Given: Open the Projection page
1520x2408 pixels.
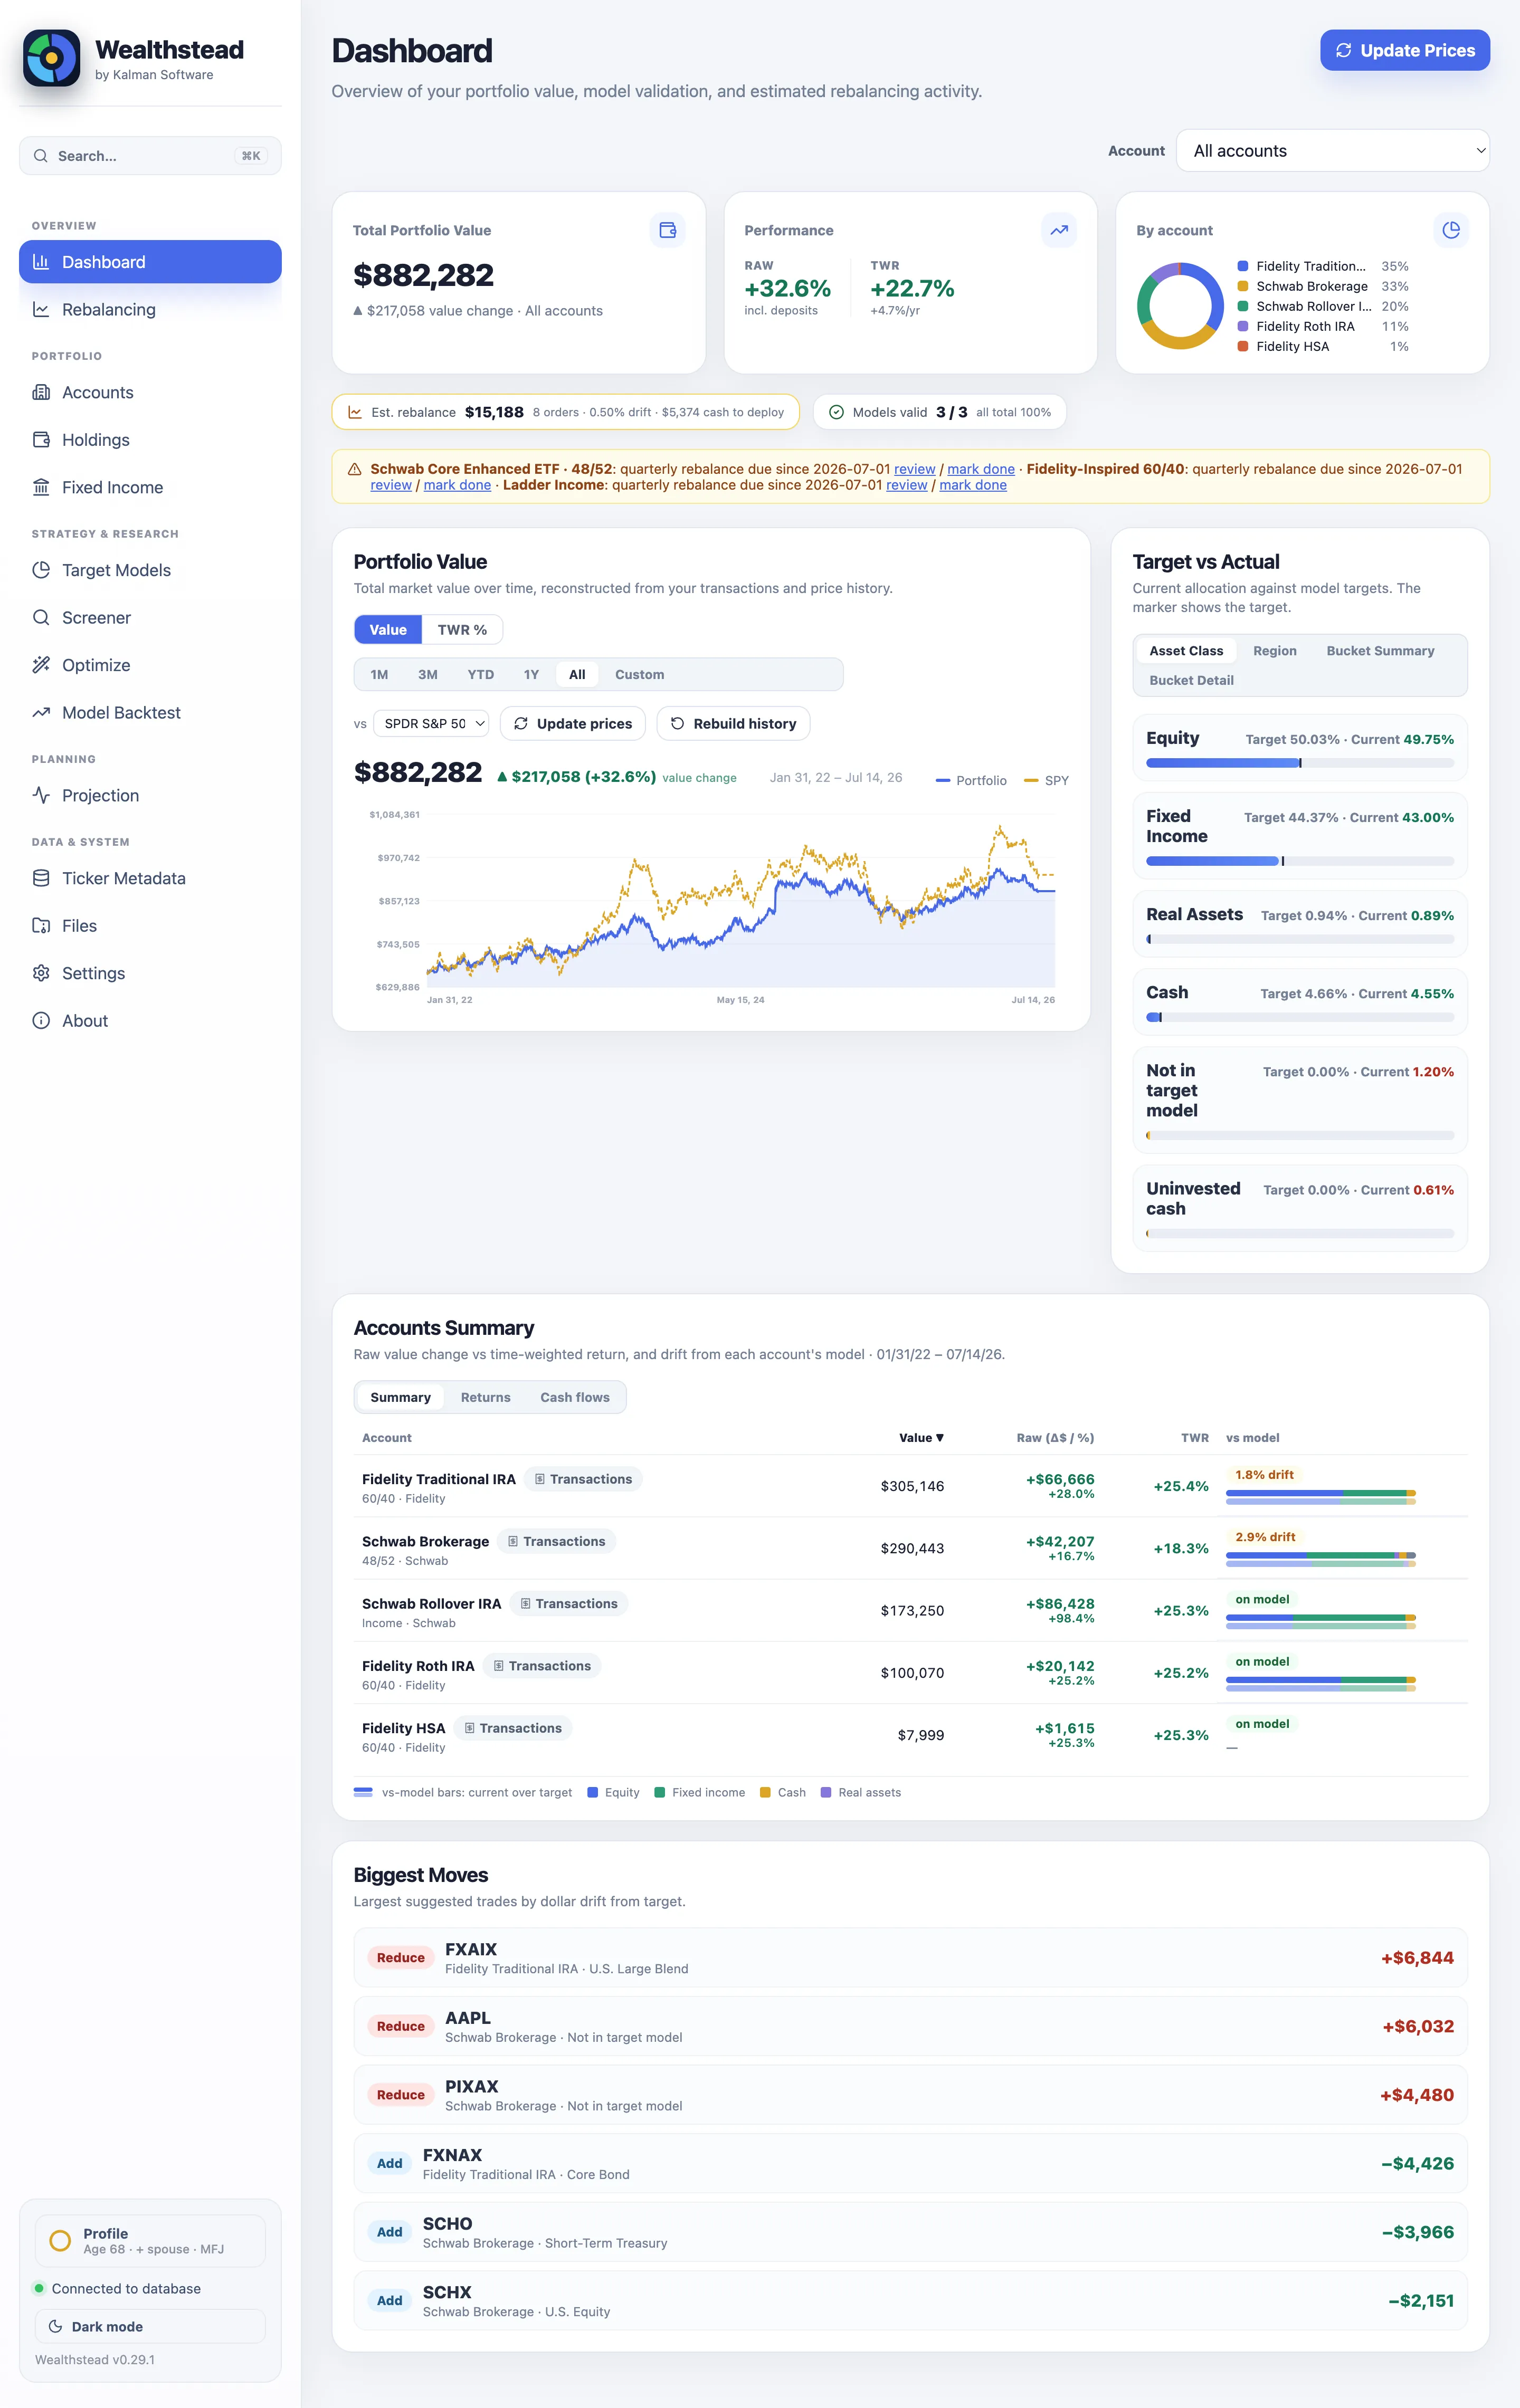Looking at the screenshot, I should pyautogui.click(x=150, y=796).
